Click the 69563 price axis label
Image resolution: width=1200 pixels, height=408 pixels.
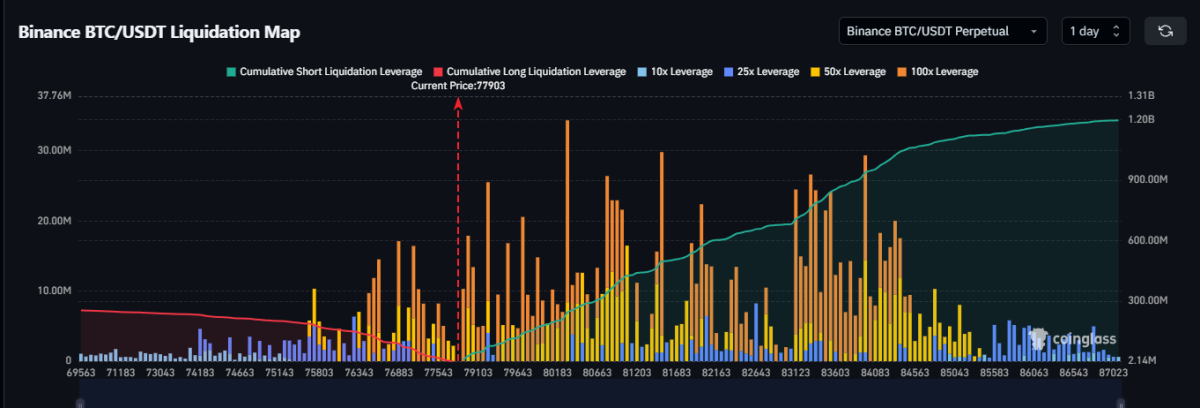point(80,372)
